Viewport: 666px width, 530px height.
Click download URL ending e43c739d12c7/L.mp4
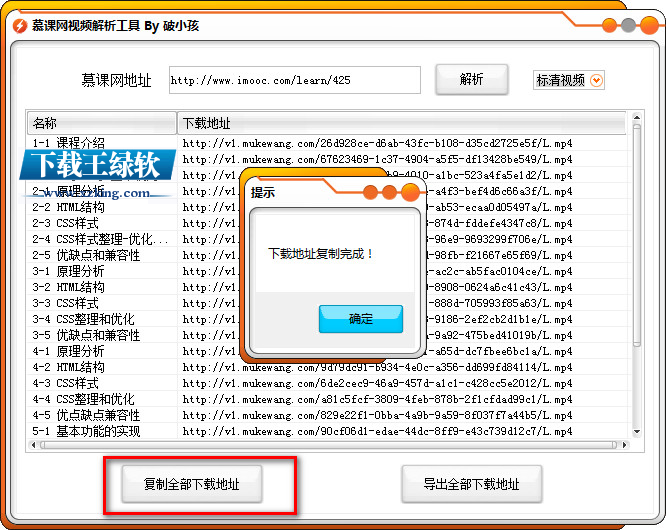point(377,431)
